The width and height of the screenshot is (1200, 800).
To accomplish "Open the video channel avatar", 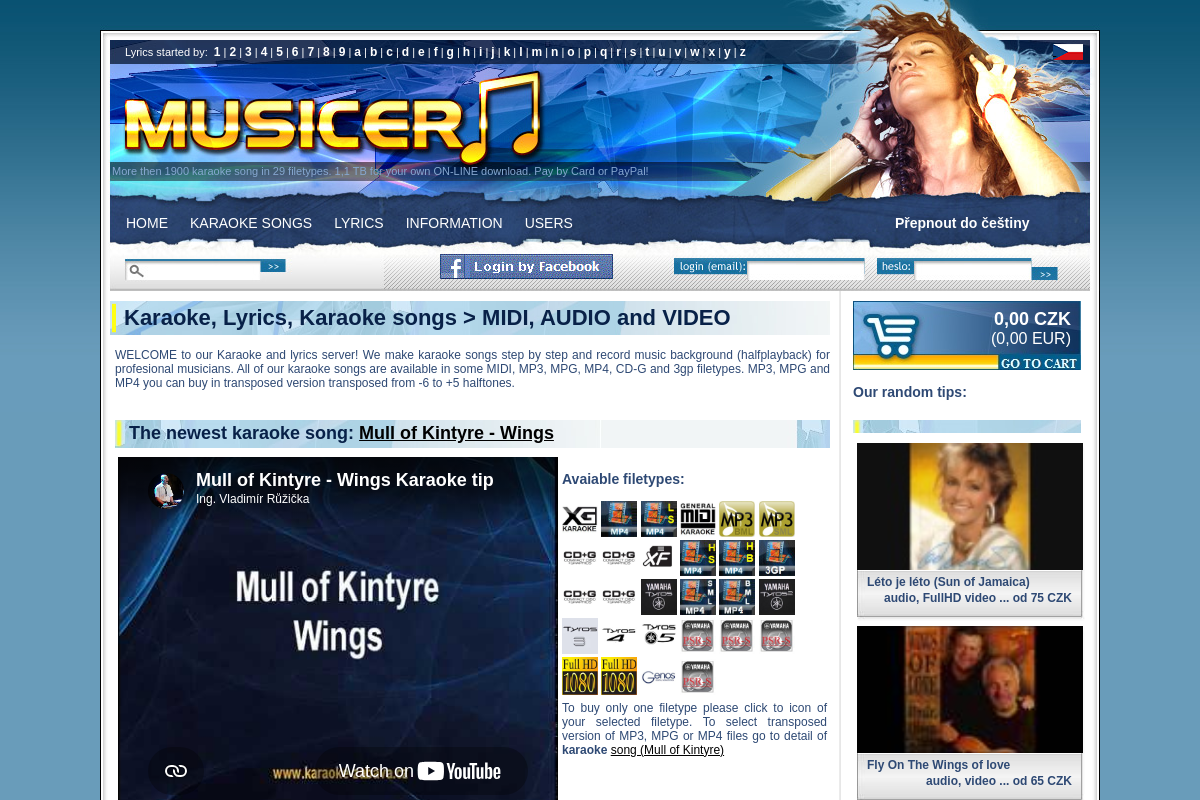I will [x=168, y=490].
